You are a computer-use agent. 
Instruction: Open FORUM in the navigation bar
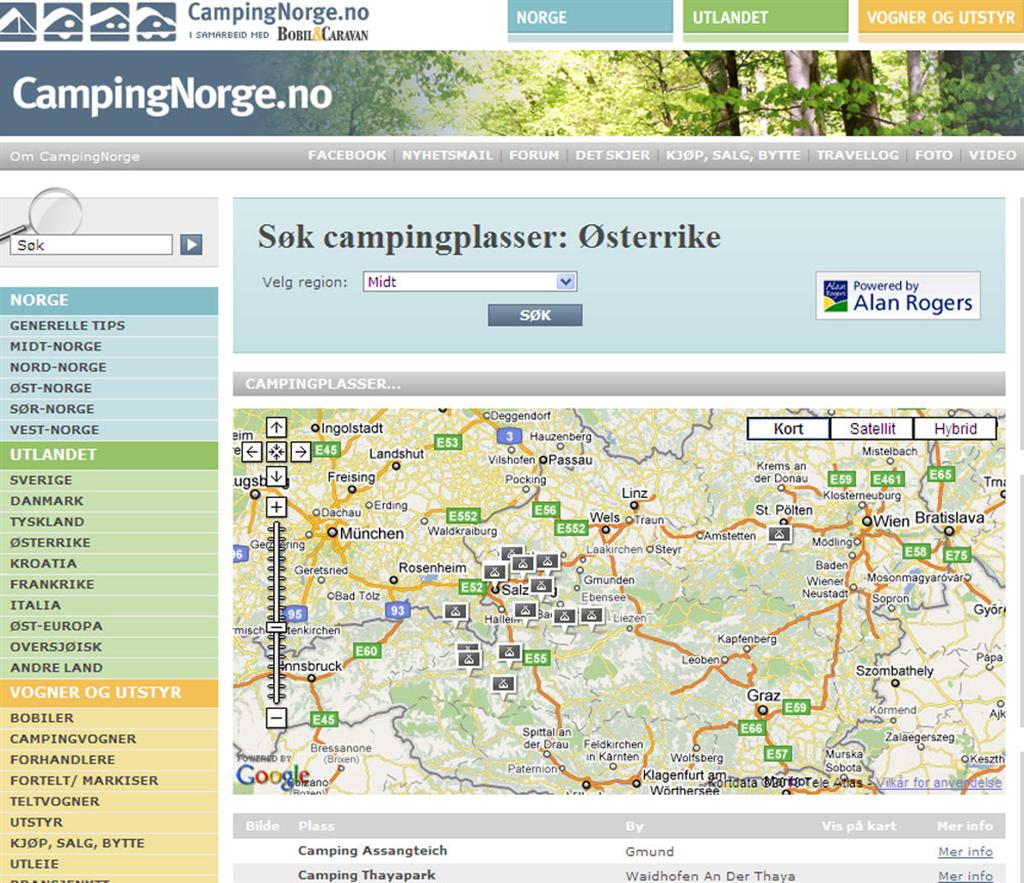point(534,156)
